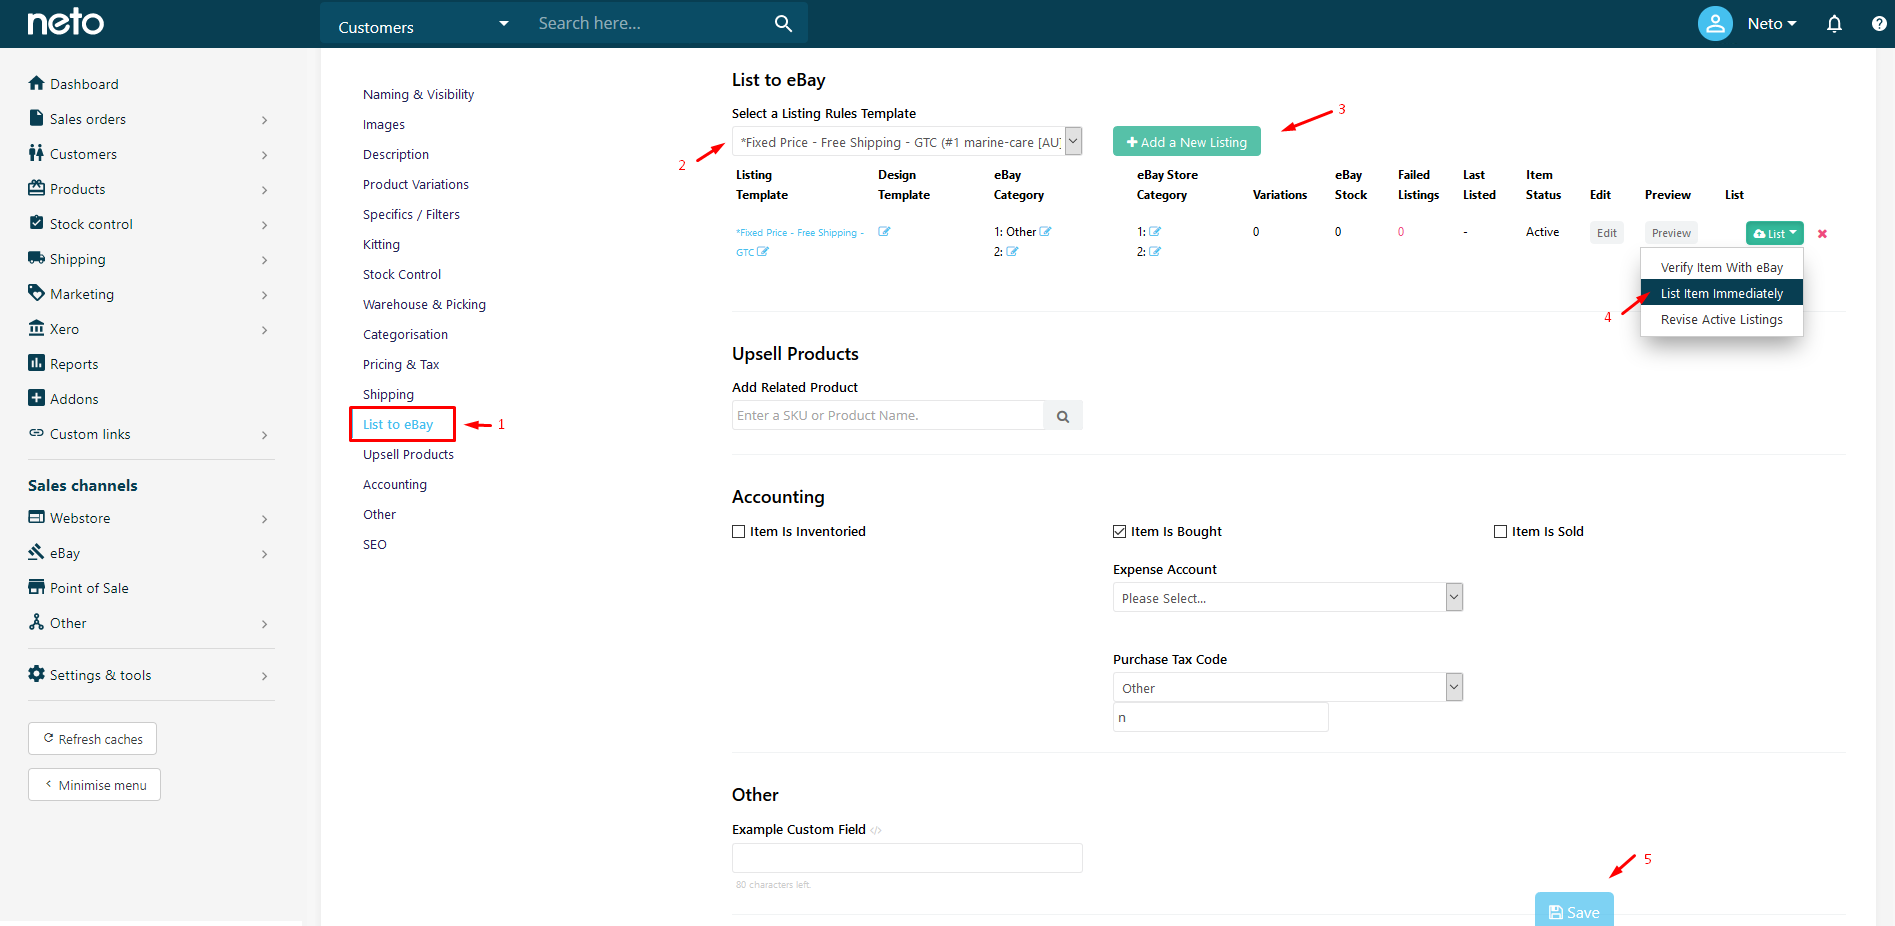
Task: Open the user avatar icon
Action: click(x=1715, y=23)
